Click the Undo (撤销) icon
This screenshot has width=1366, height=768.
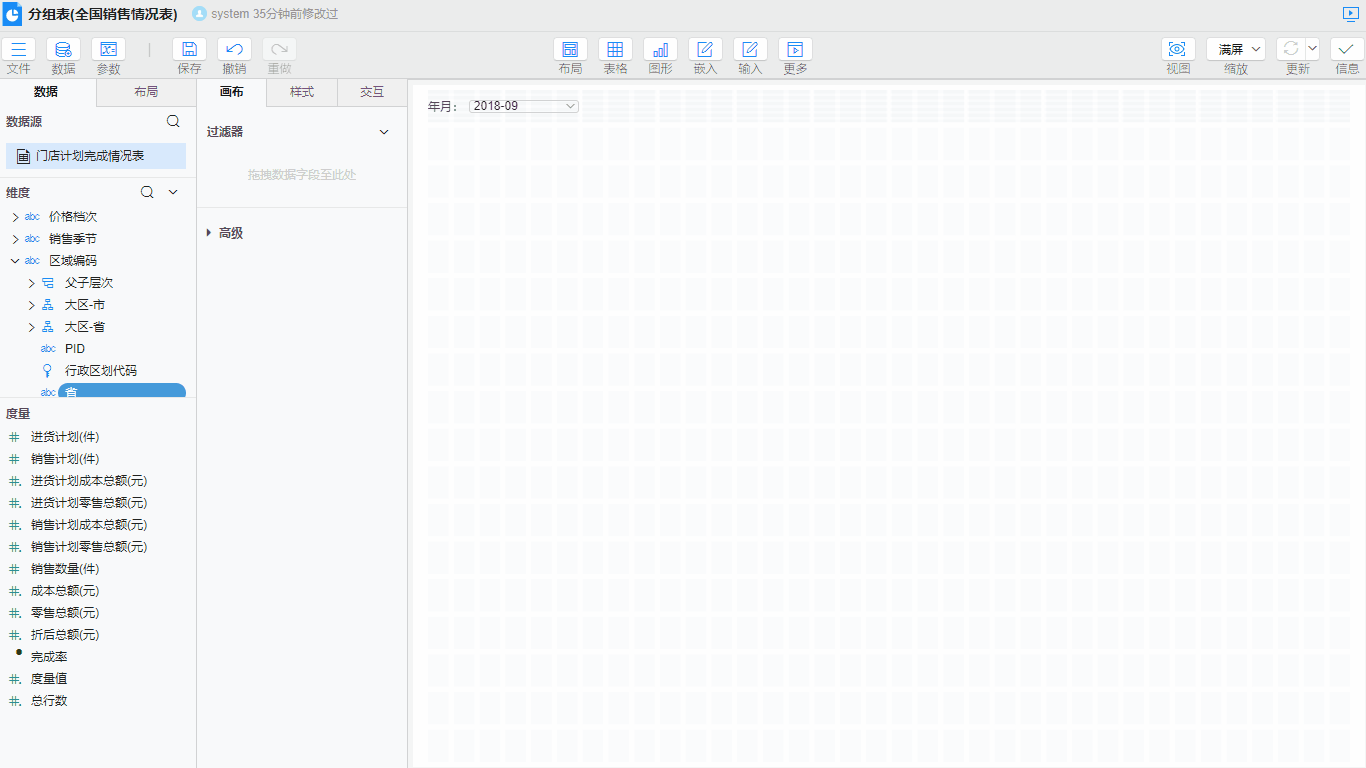pos(234,50)
